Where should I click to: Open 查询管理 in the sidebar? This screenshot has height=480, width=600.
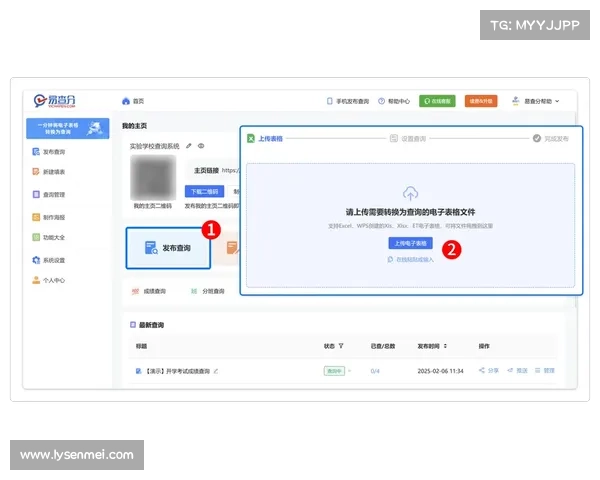(x=49, y=194)
